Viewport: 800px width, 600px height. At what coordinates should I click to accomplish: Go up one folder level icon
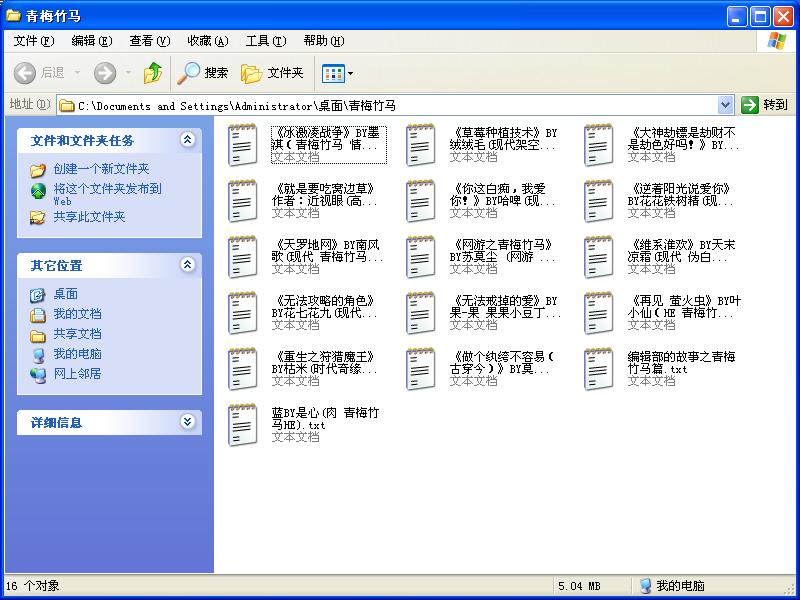click(153, 73)
